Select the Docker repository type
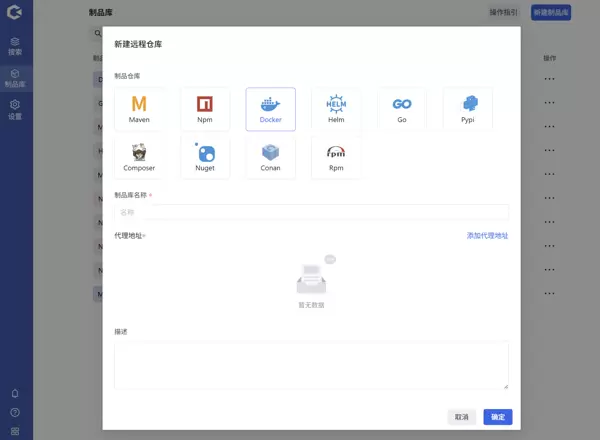Viewport: 600px width, 440px height. tap(270, 109)
